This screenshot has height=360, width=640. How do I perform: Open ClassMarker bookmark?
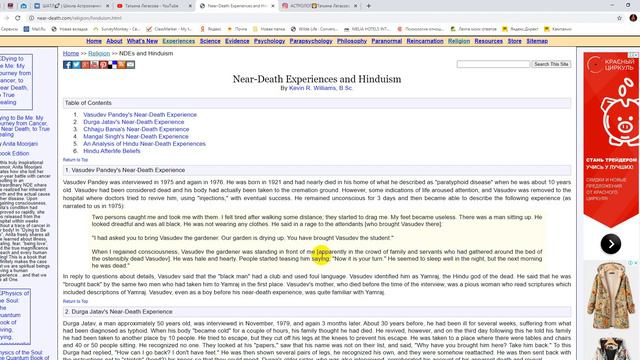point(169,29)
